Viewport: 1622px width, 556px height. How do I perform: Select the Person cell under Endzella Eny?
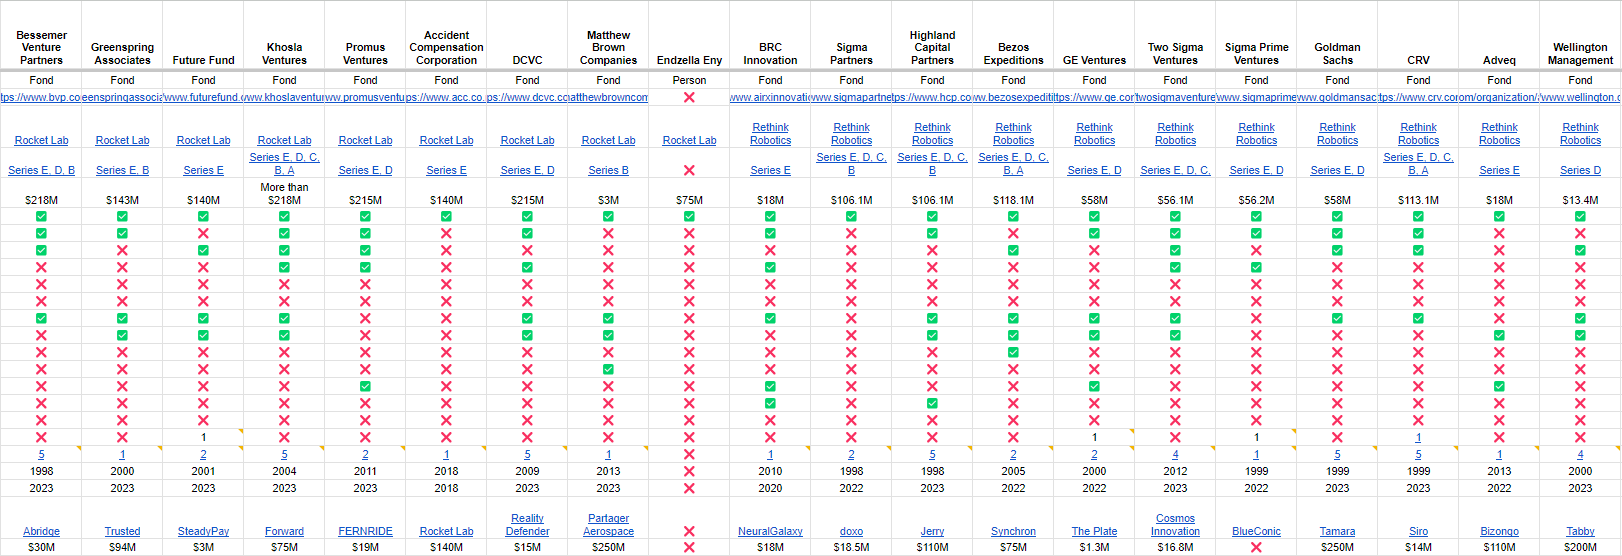tap(689, 80)
